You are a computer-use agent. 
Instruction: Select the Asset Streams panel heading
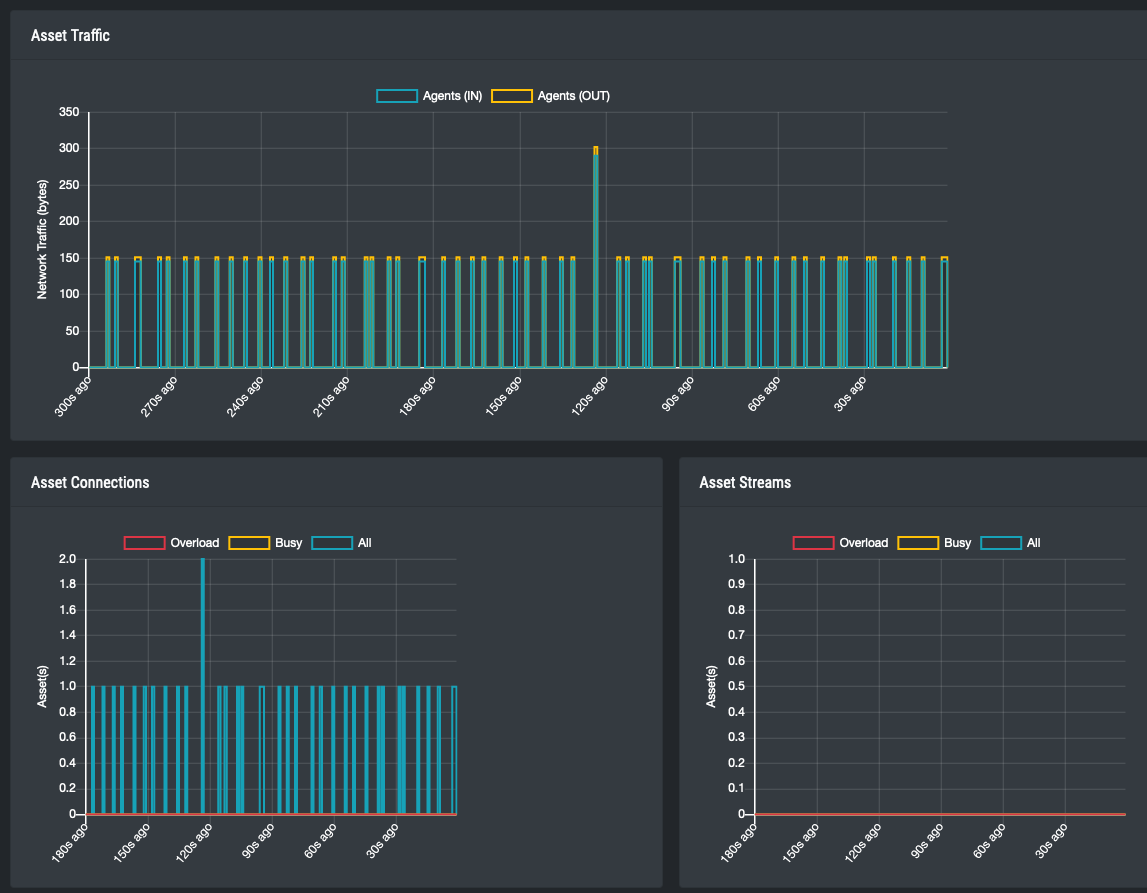tap(745, 482)
